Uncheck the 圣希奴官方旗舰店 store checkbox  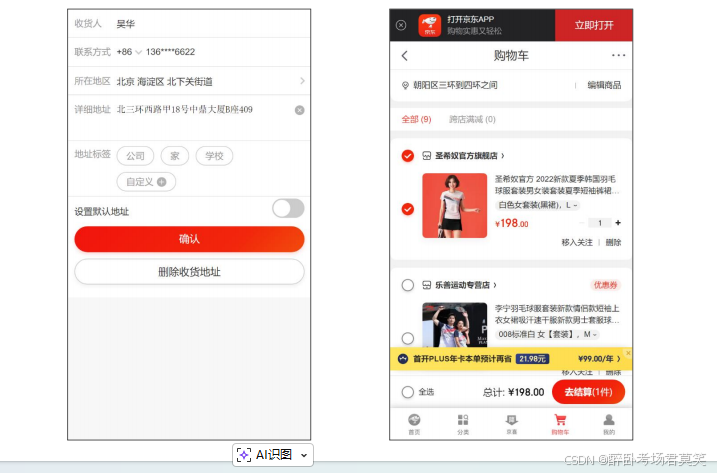407,156
